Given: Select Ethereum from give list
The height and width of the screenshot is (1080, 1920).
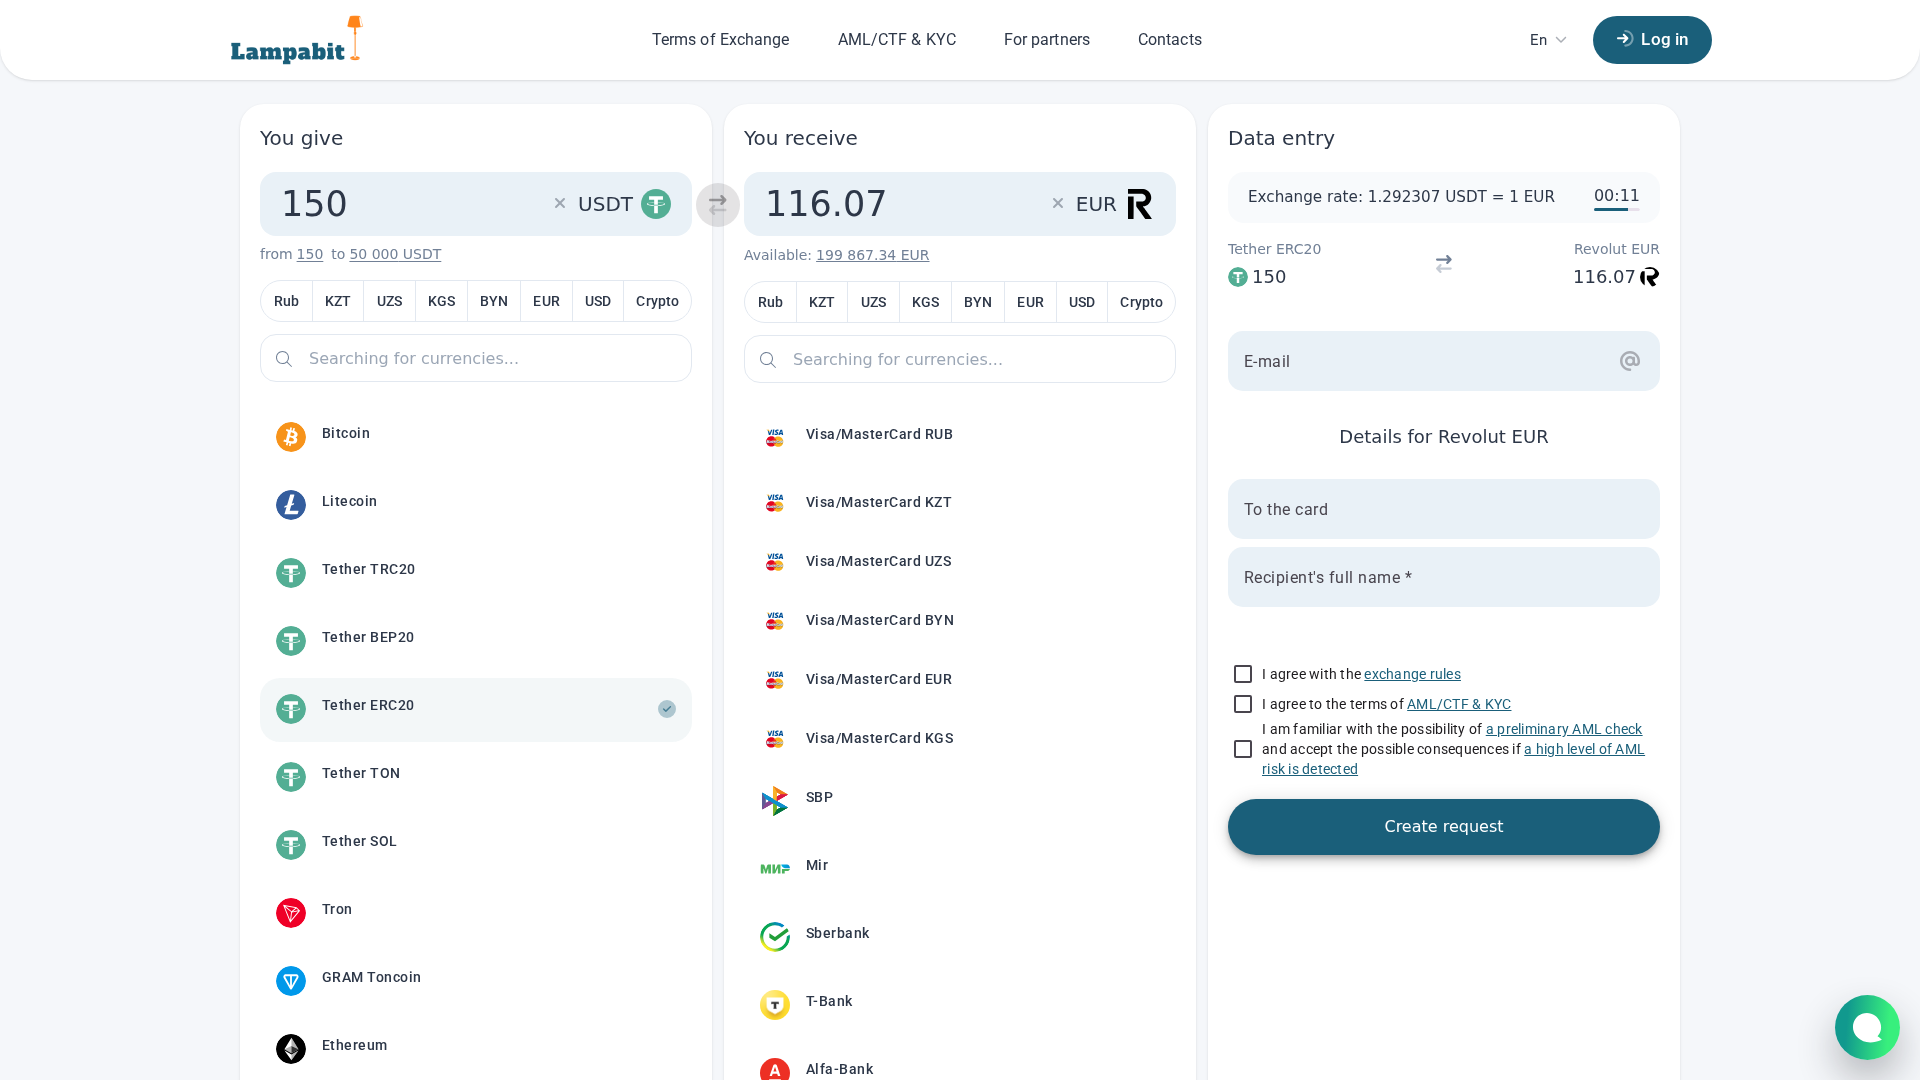Looking at the screenshot, I should (476, 1049).
